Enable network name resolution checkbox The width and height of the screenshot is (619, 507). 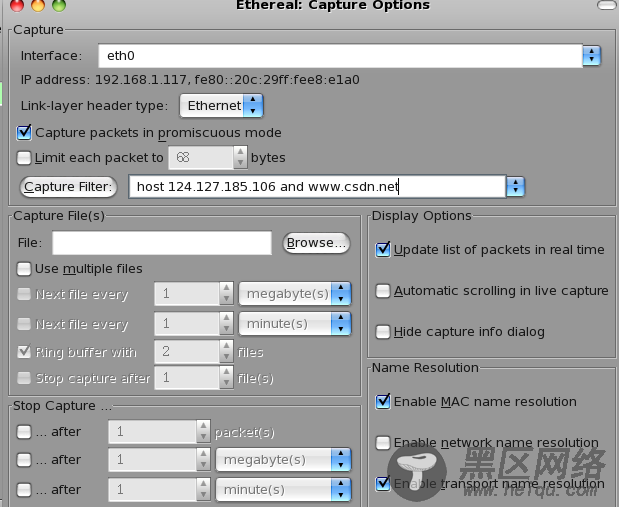383,443
